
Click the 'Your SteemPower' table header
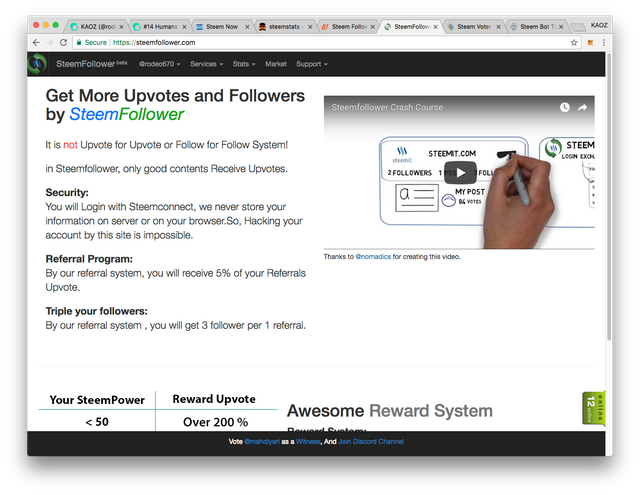tap(97, 400)
